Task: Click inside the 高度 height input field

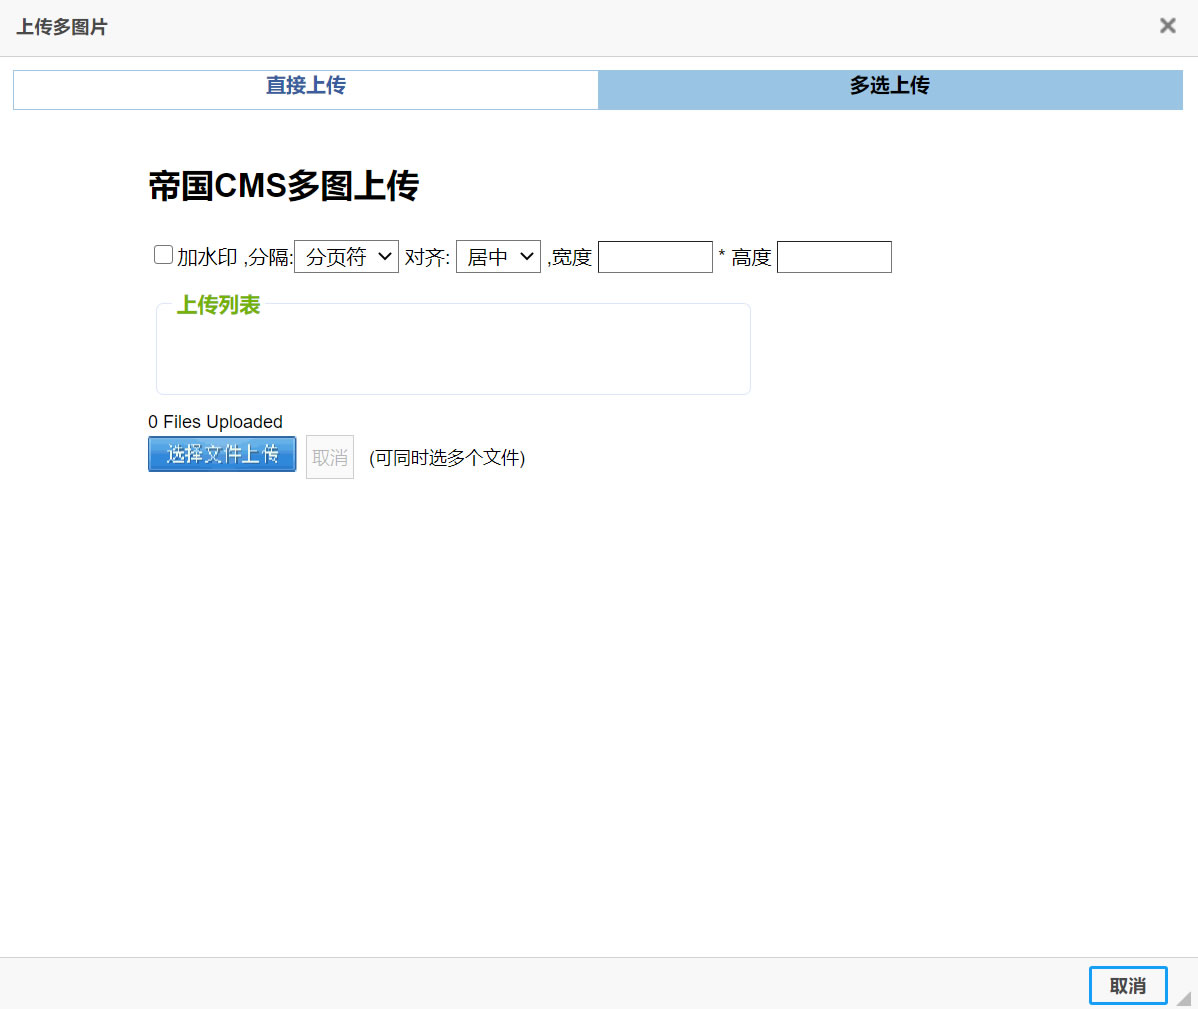Action: [x=834, y=257]
